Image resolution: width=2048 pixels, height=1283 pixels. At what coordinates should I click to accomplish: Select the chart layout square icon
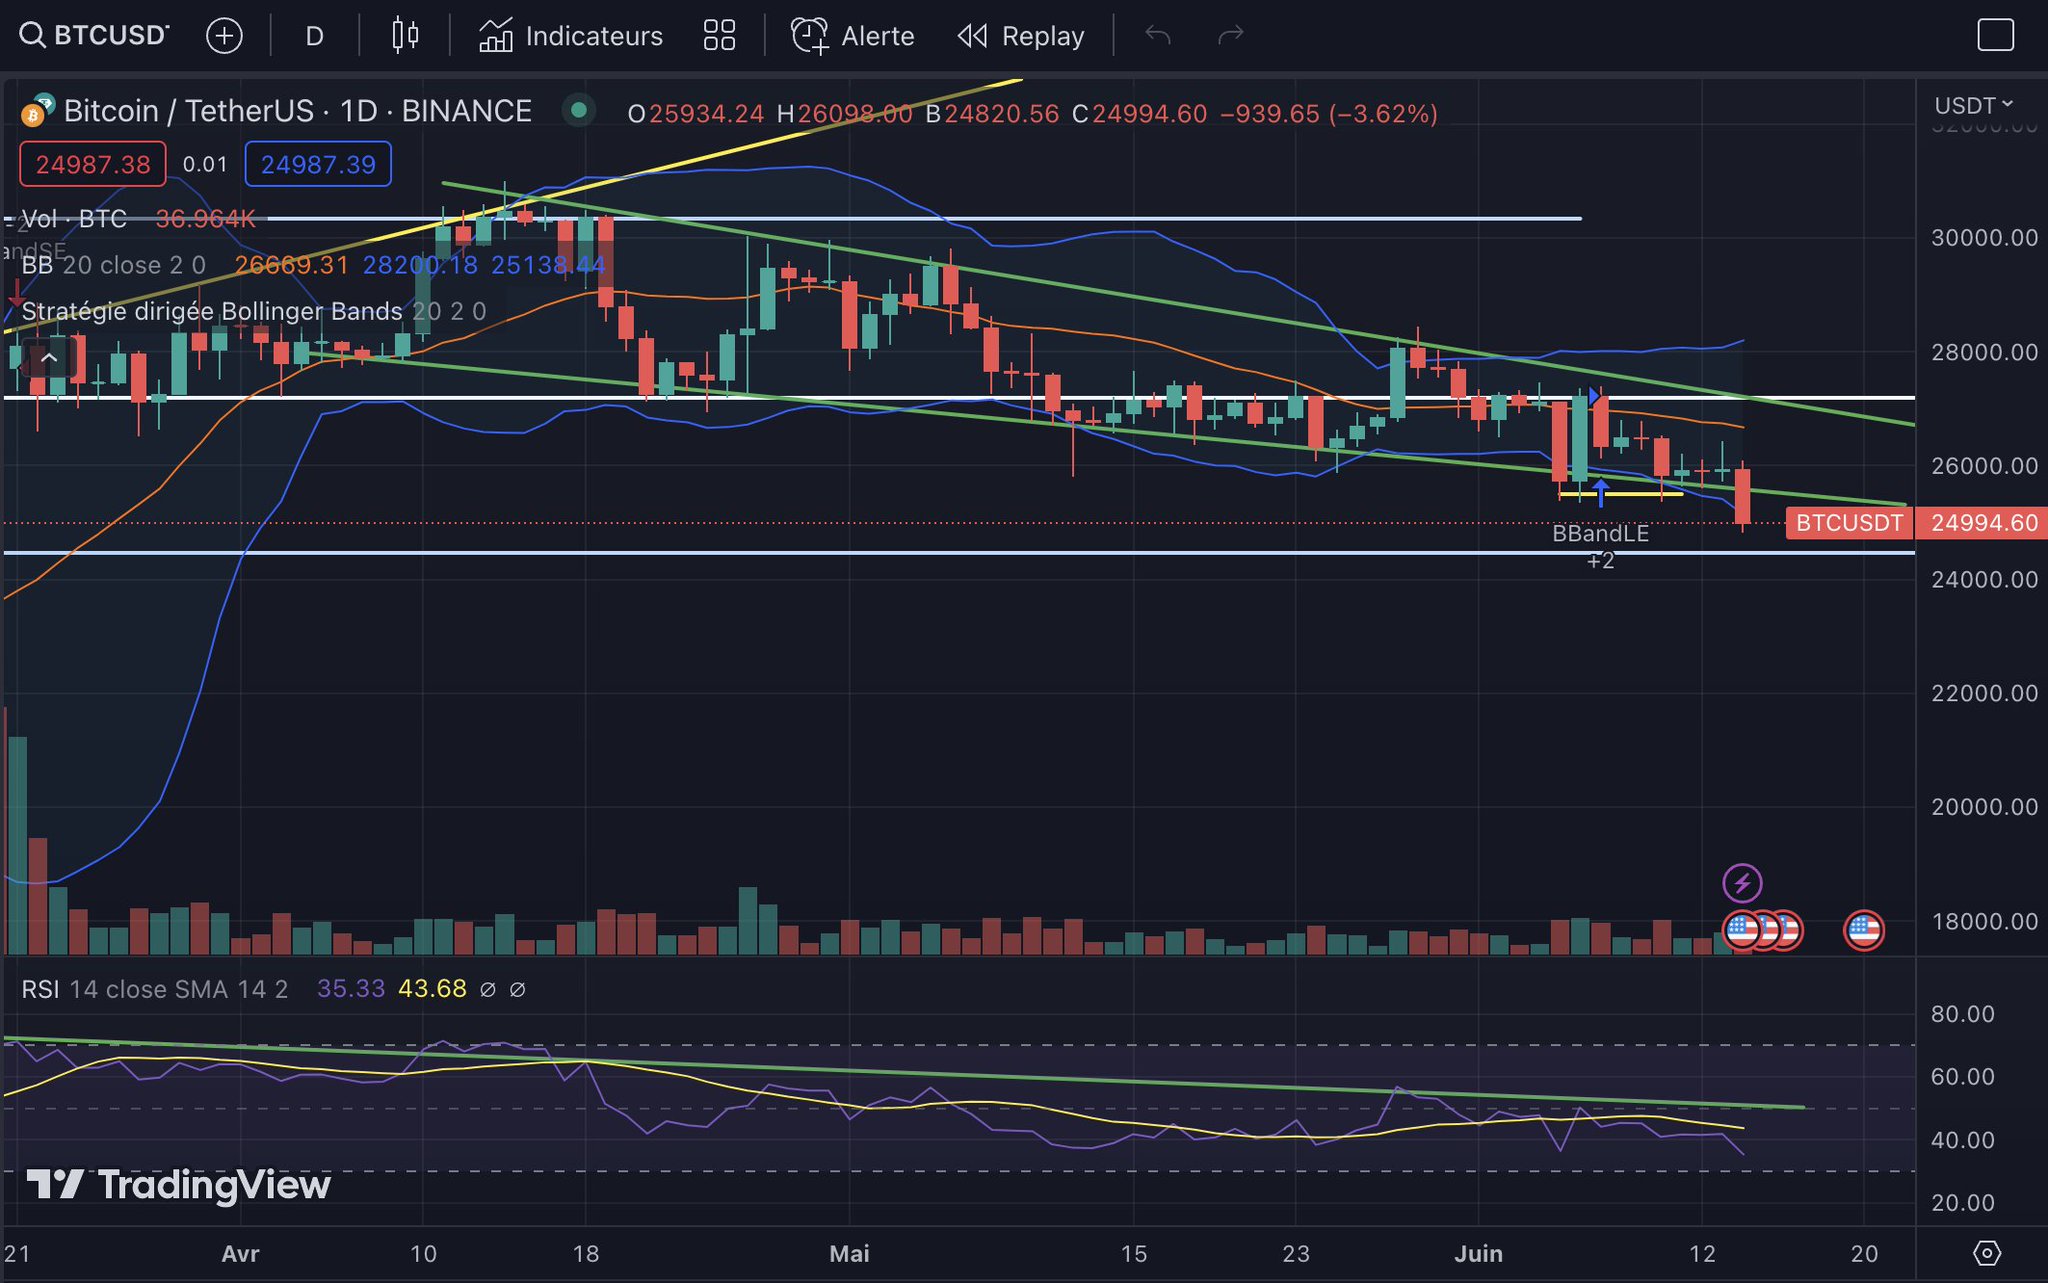coord(1995,36)
